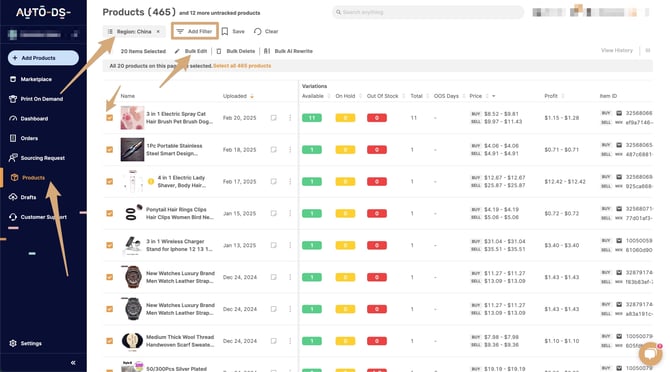Click red Out Of Stock badge in cat brush row
The height and width of the screenshot is (372, 670).
377,118
